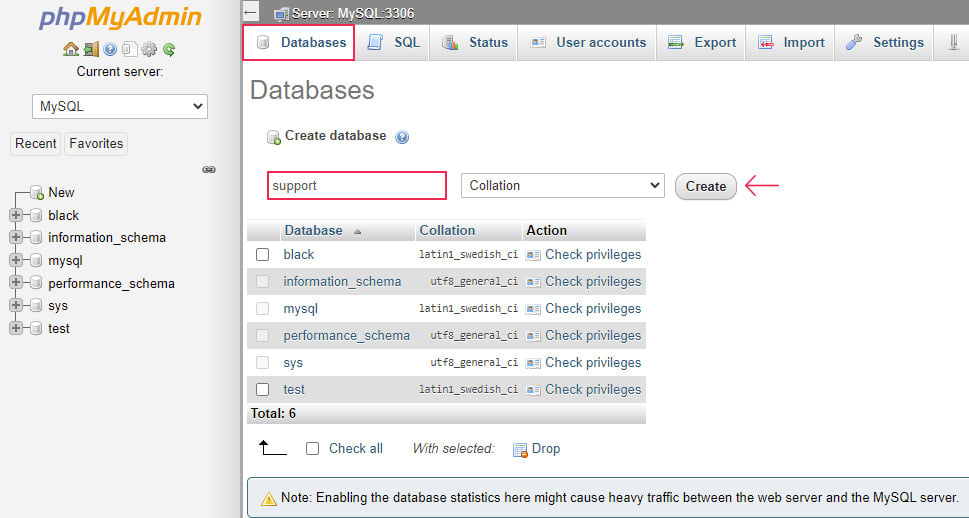Open navigation panel settings gear icon
This screenshot has height=518, width=969.
[x=149, y=49]
